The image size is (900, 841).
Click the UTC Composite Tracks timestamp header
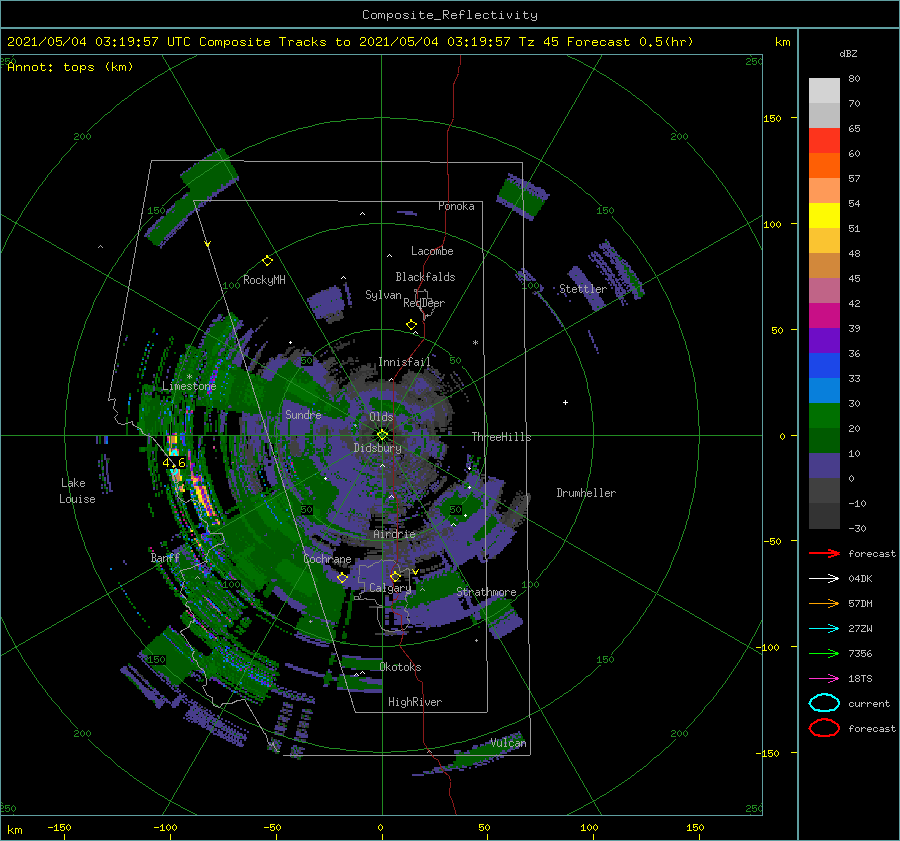click(x=350, y=42)
